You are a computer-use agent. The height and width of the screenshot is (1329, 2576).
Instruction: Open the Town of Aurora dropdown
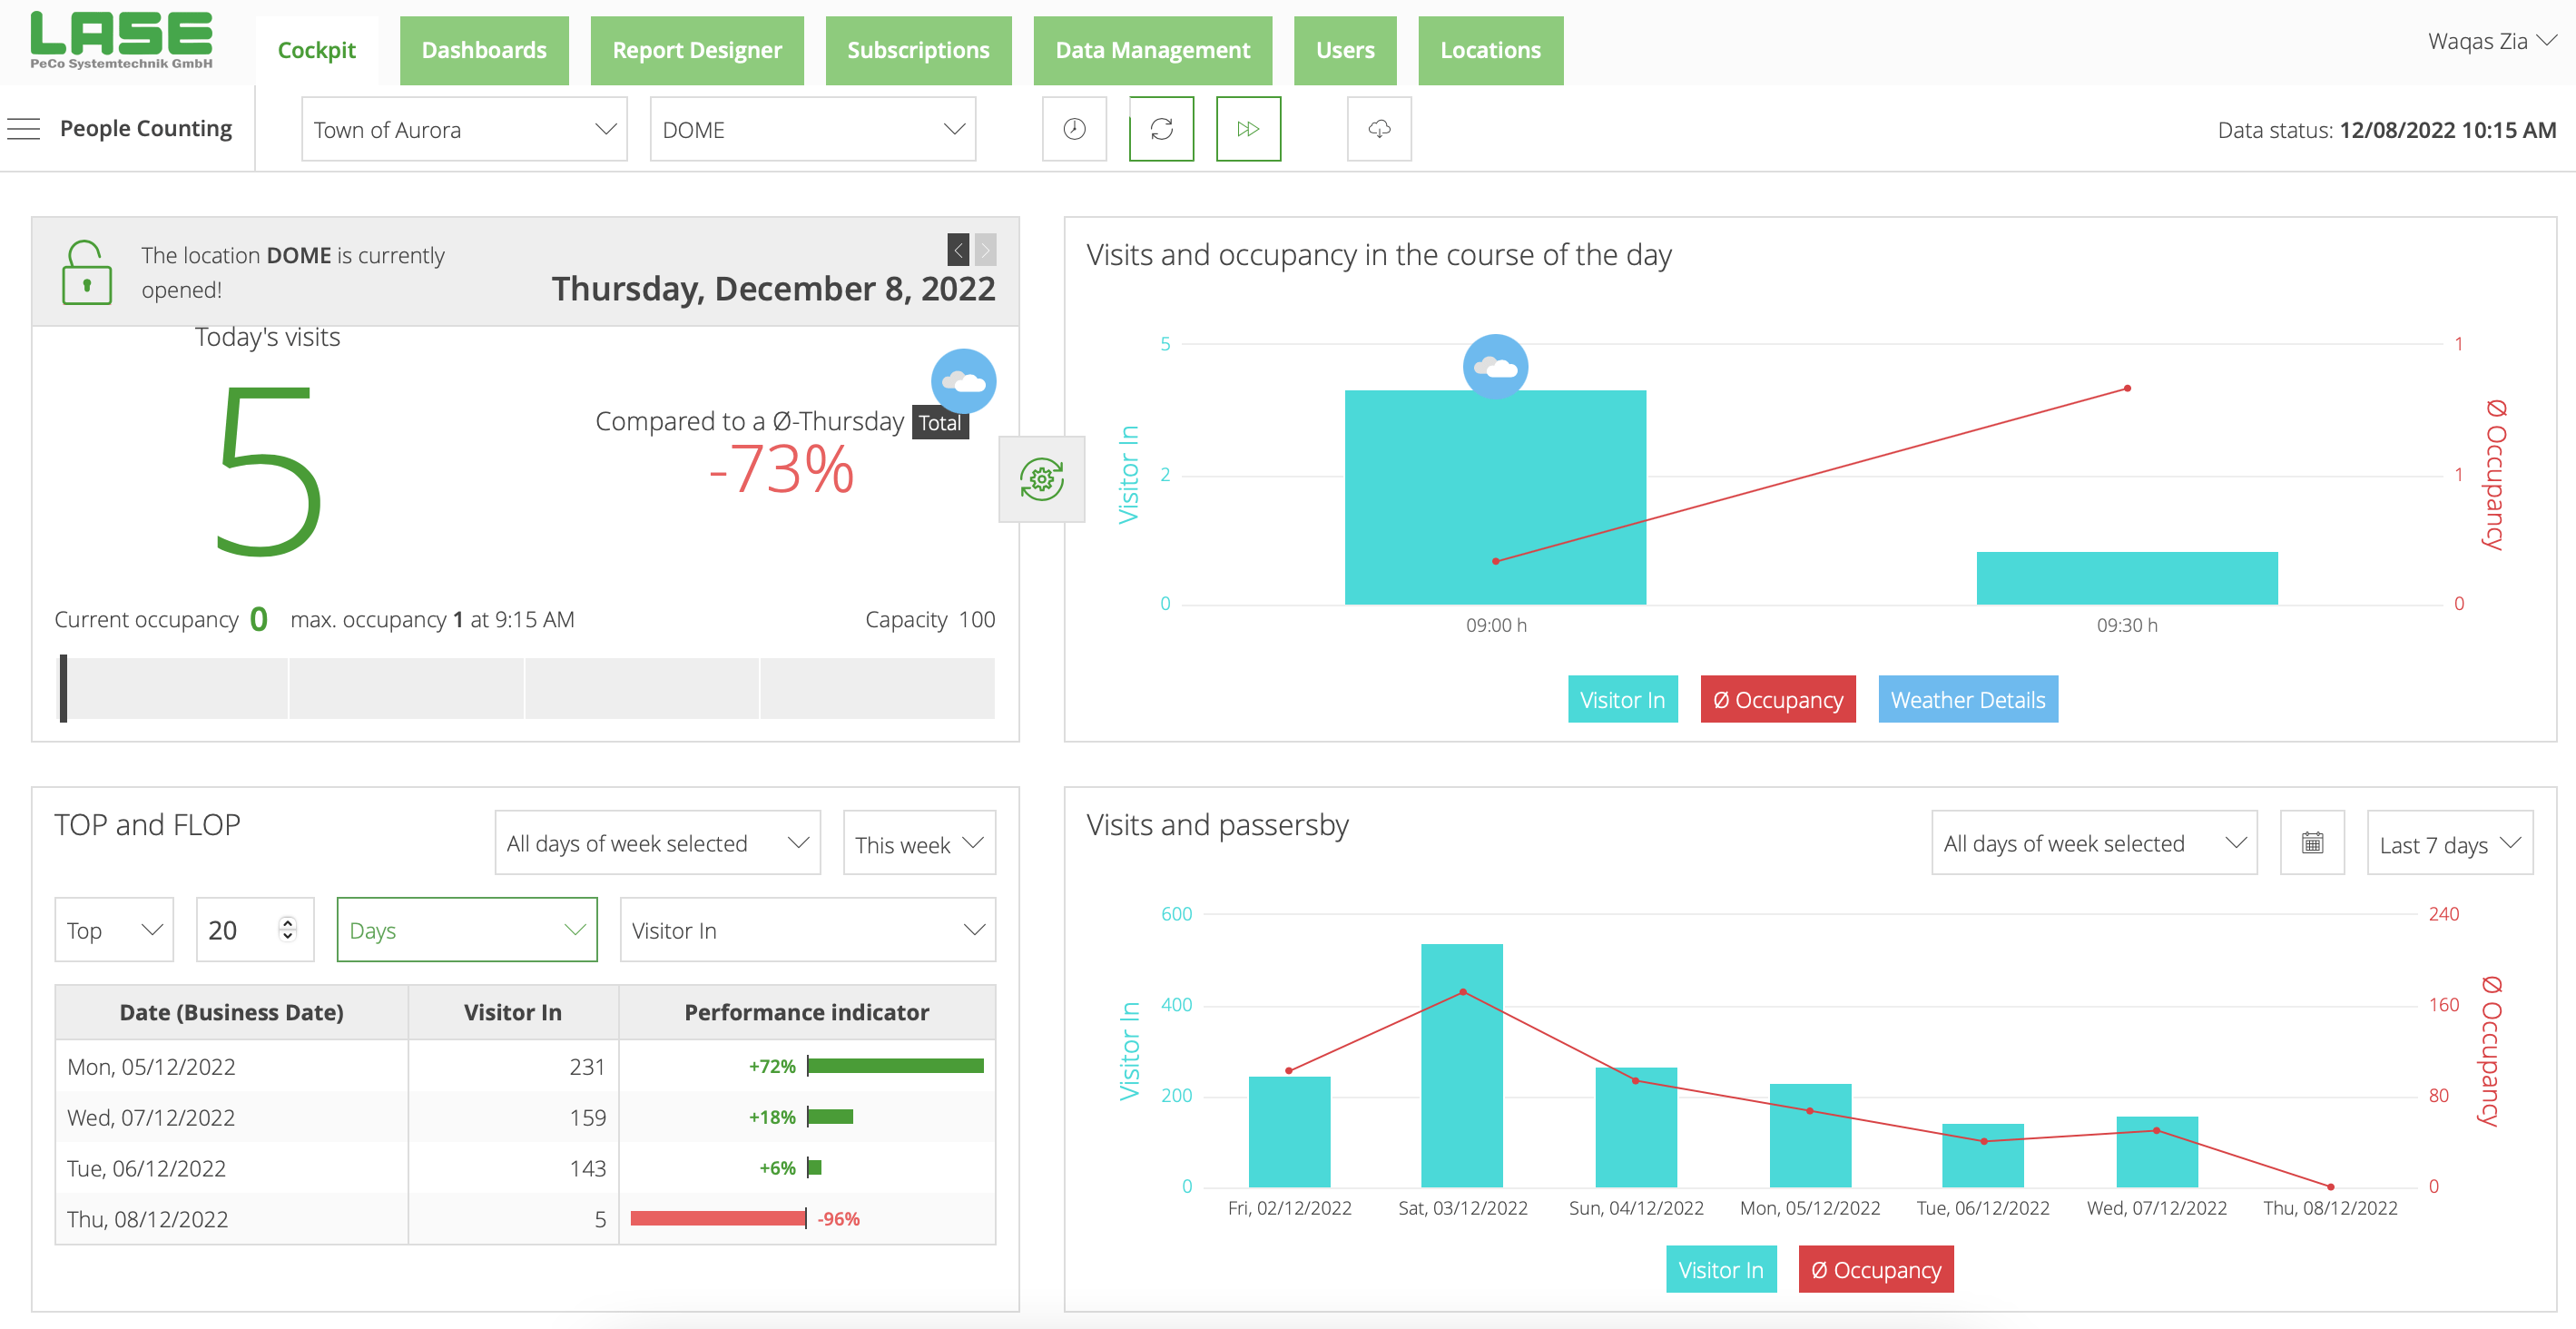point(464,129)
